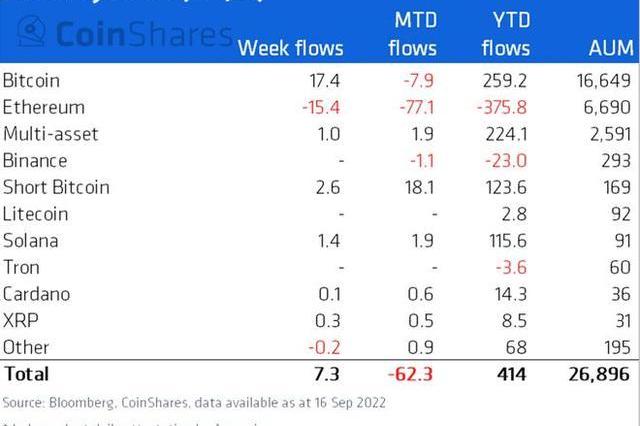Screen dimensions: 640x426
Task: Click the Total AUM value 26,896
Action: (x=599, y=374)
